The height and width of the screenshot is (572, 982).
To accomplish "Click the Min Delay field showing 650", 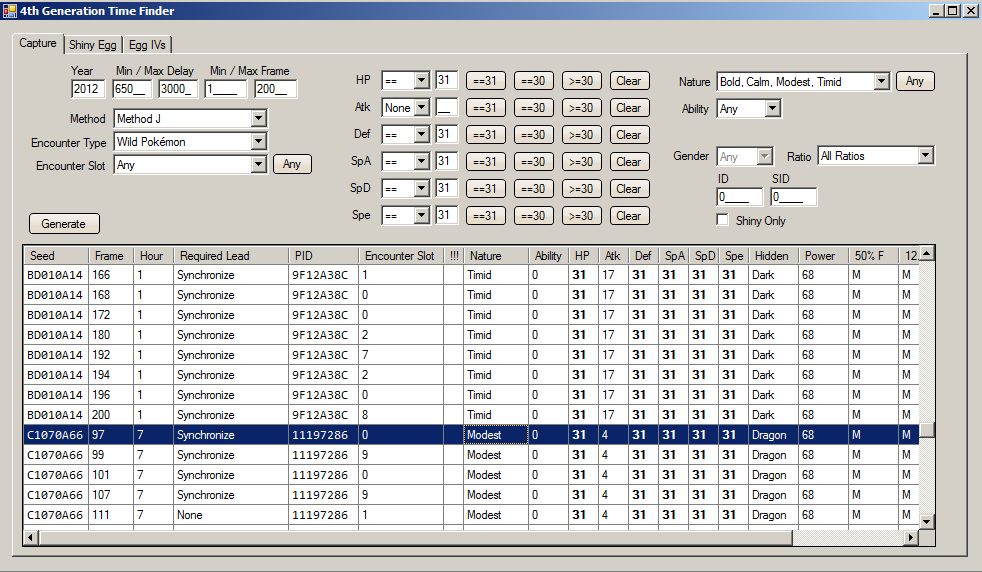I will pyautogui.click(x=132, y=89).
